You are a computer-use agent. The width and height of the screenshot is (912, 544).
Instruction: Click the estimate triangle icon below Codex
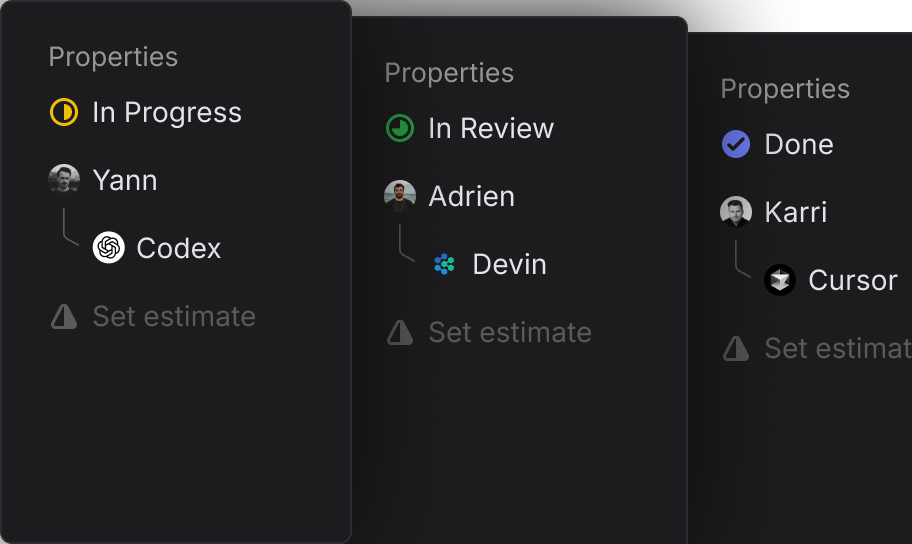[64, 317]
